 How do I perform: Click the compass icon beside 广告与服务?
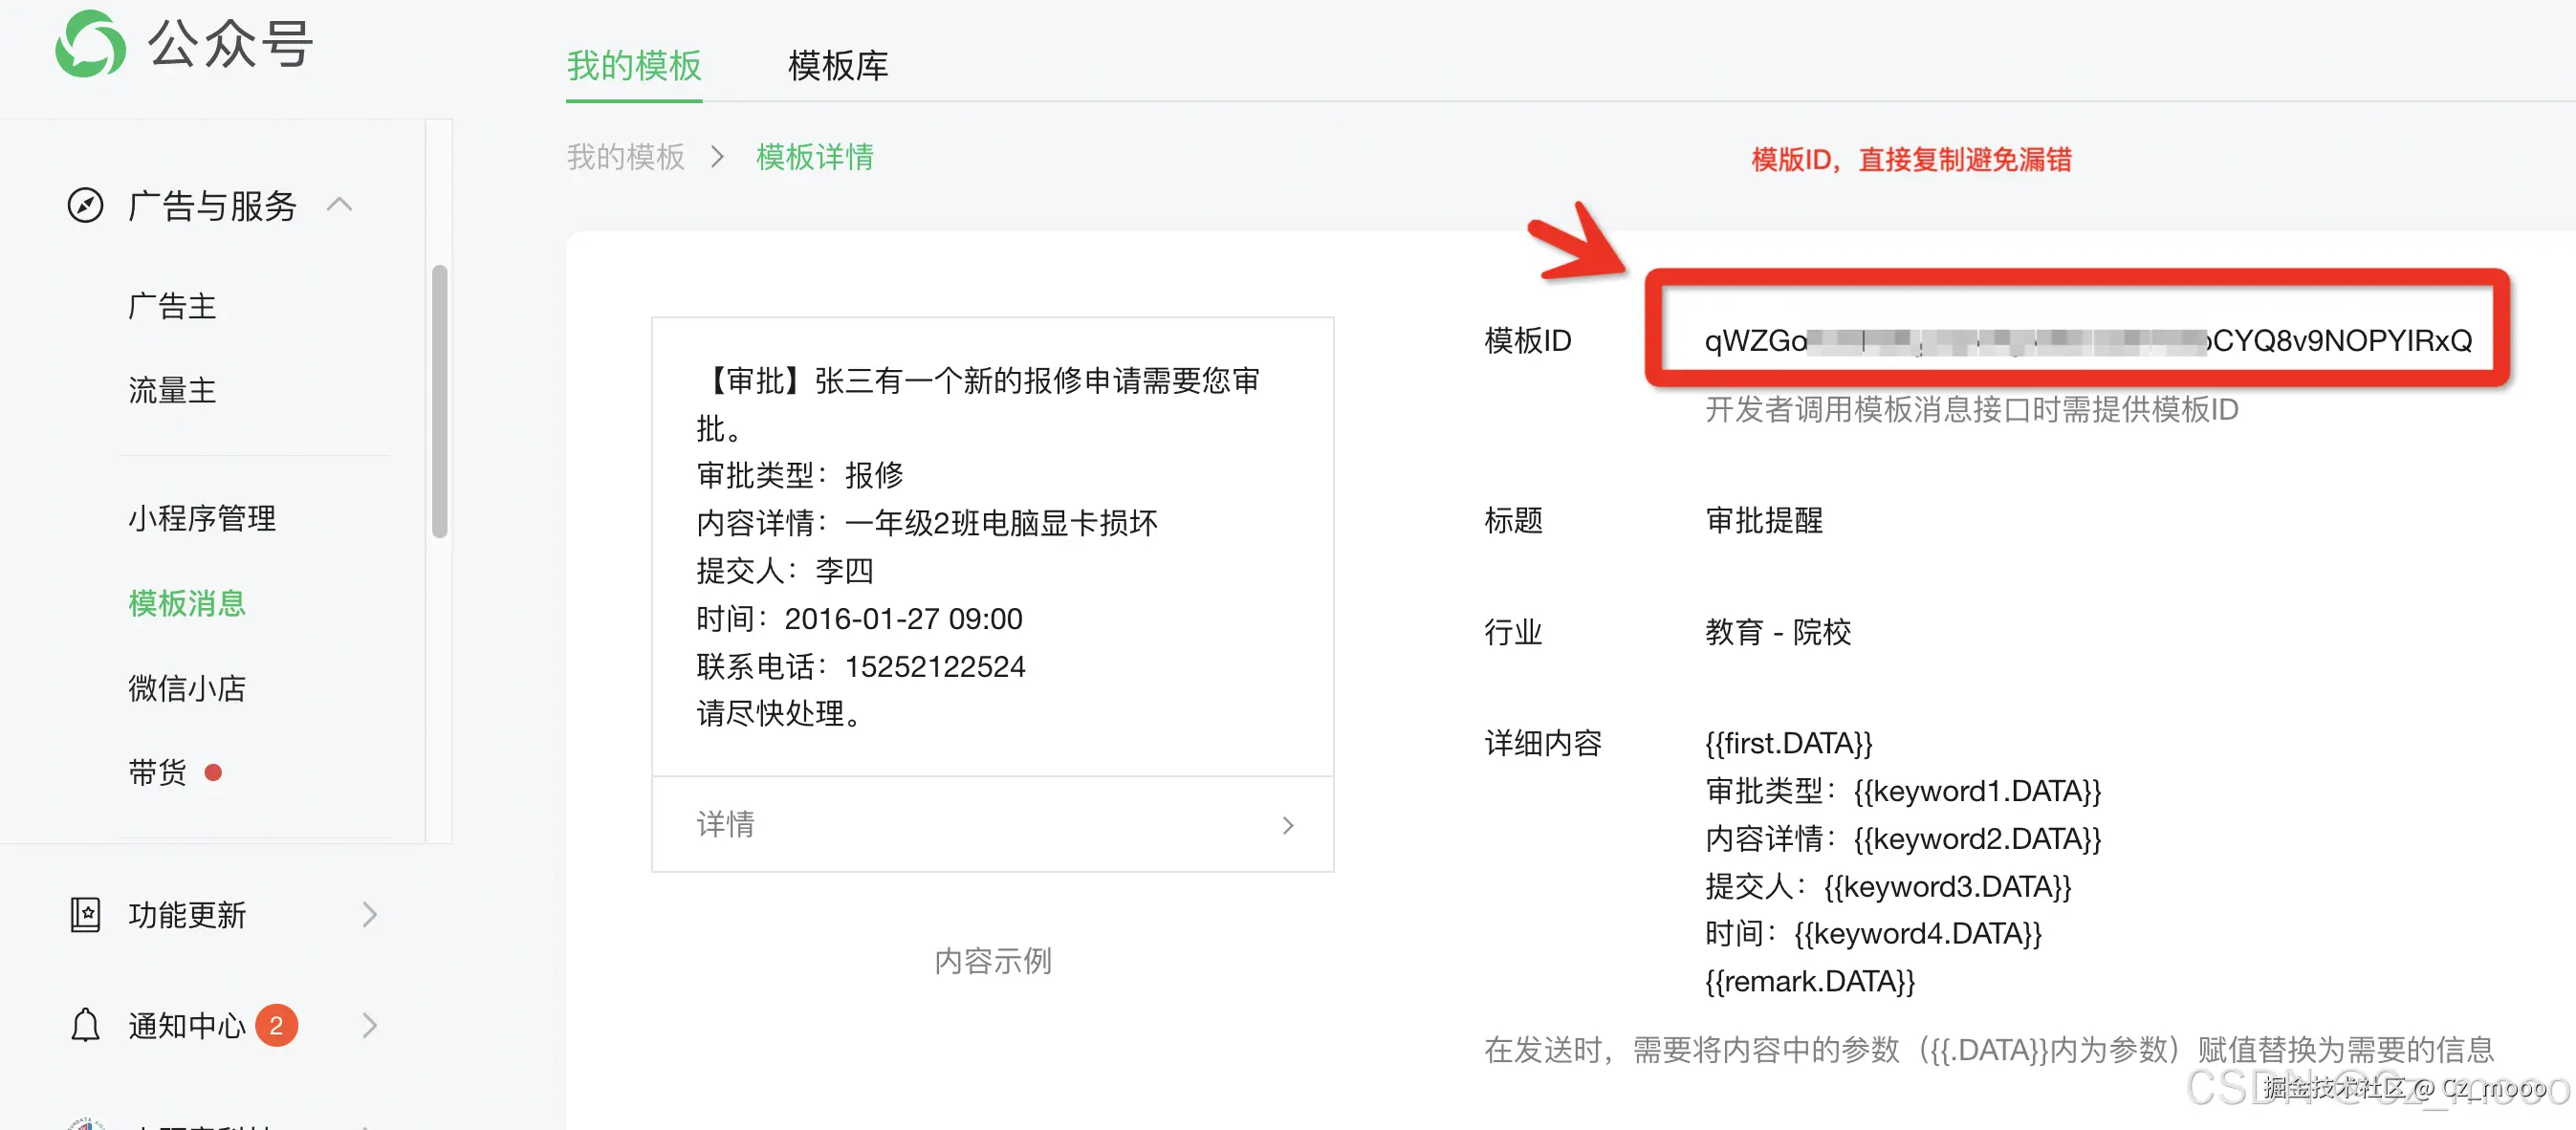click(85, 205)
